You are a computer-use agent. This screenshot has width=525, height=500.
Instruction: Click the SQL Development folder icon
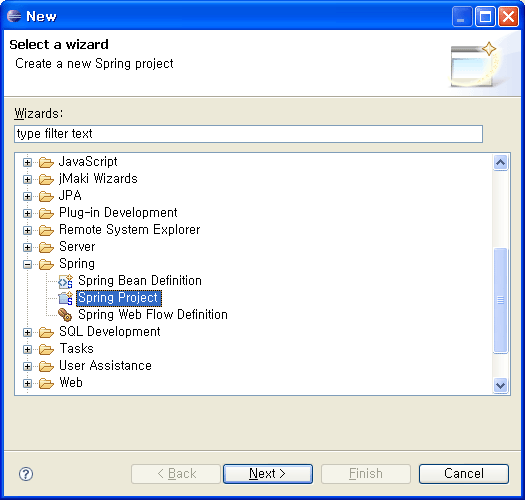[x=46, y=333]
